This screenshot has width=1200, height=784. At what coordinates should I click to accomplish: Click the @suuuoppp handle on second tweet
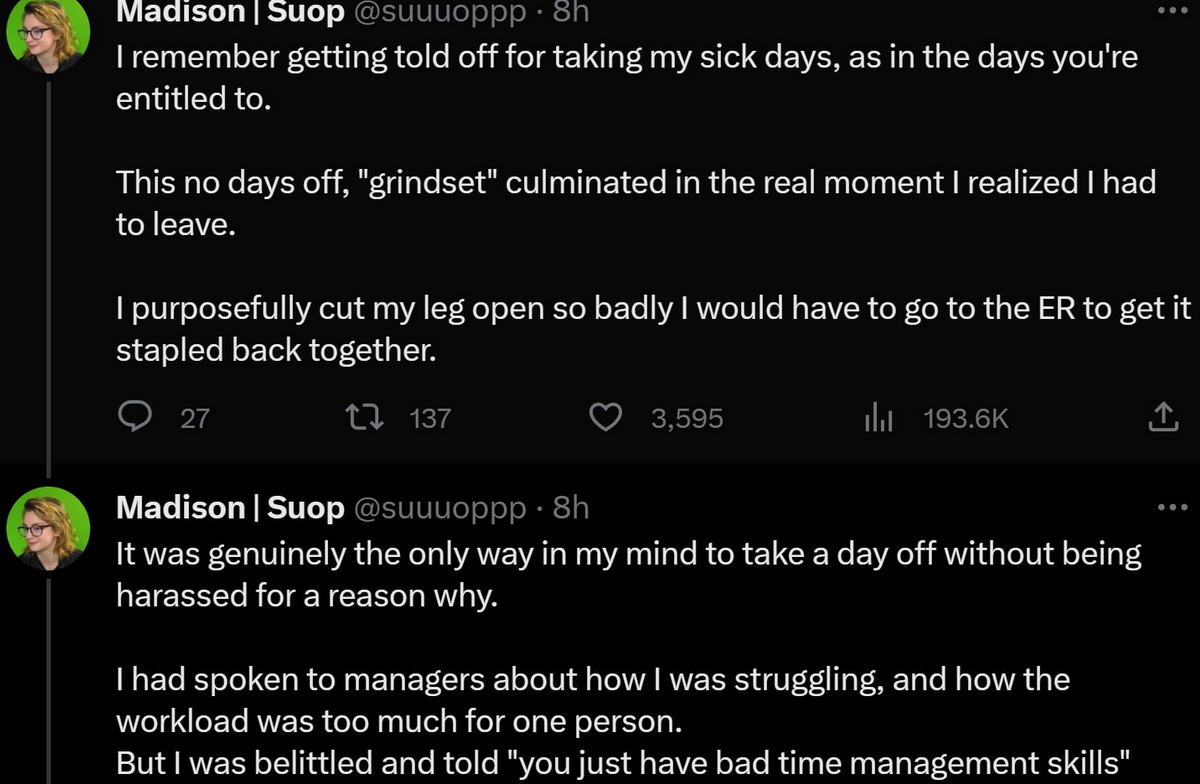coord(439,508)
